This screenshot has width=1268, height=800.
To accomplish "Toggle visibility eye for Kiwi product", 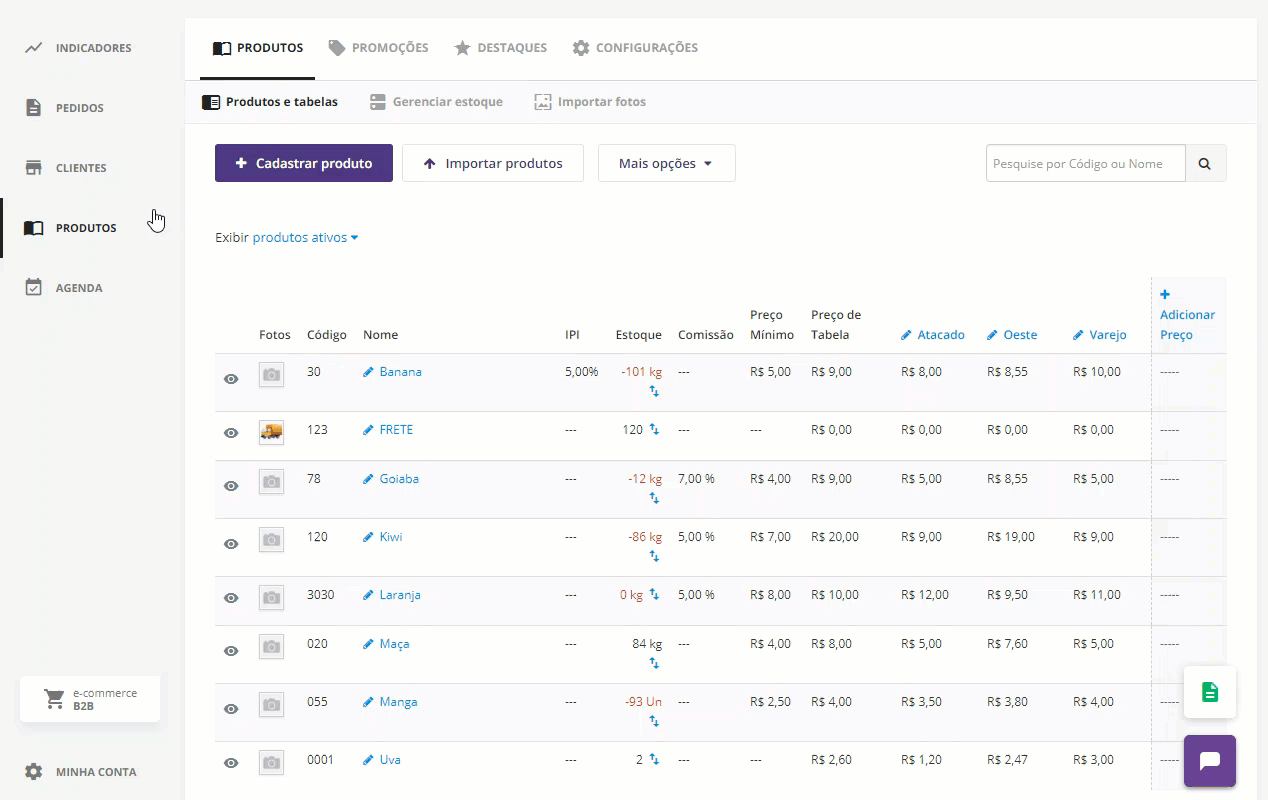I will pyautogui.click(x=231, y=544).
